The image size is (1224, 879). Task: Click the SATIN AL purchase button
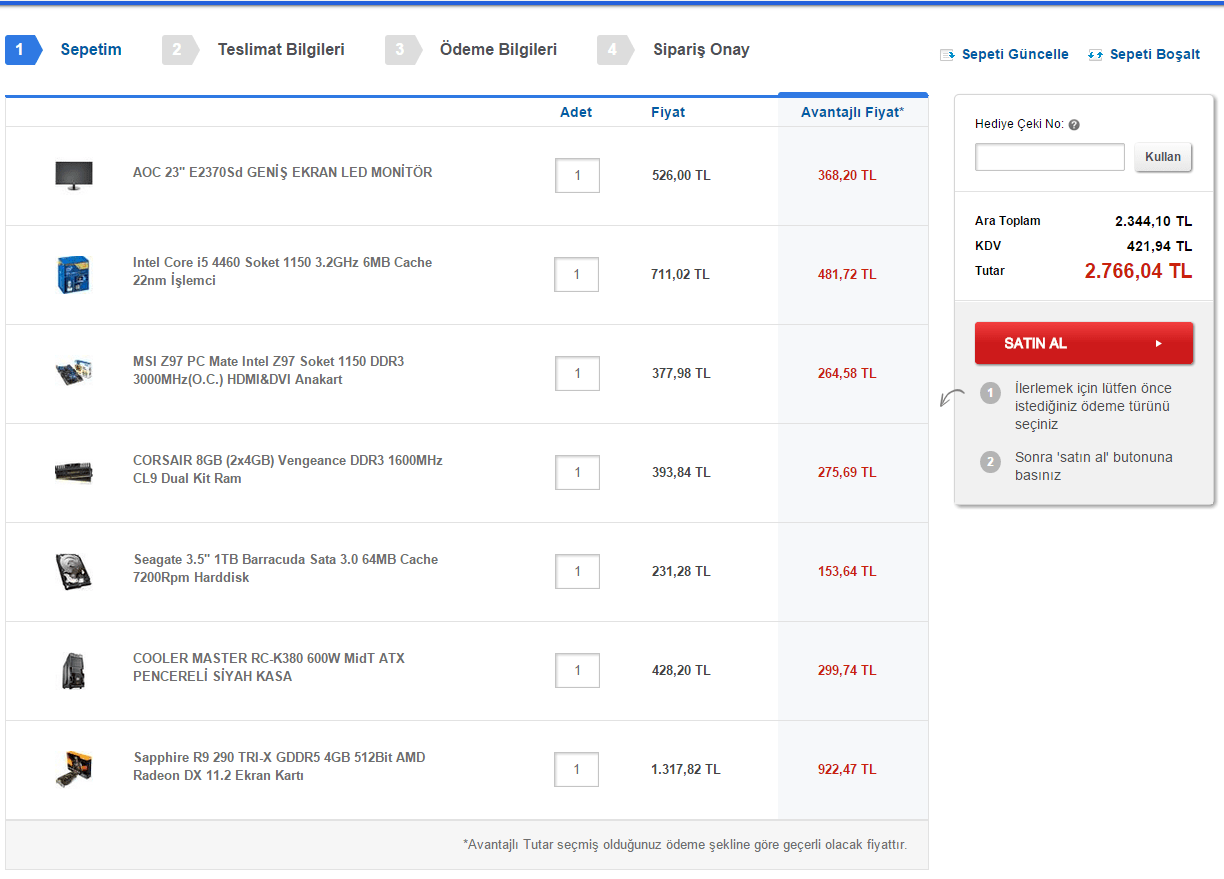1084,343
